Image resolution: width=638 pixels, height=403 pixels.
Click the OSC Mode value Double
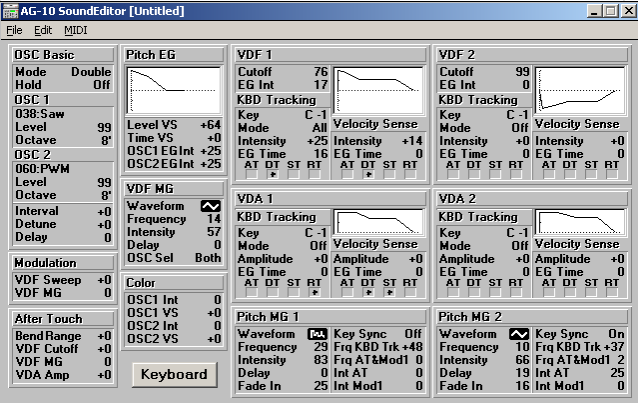click(x=91, y=72)
